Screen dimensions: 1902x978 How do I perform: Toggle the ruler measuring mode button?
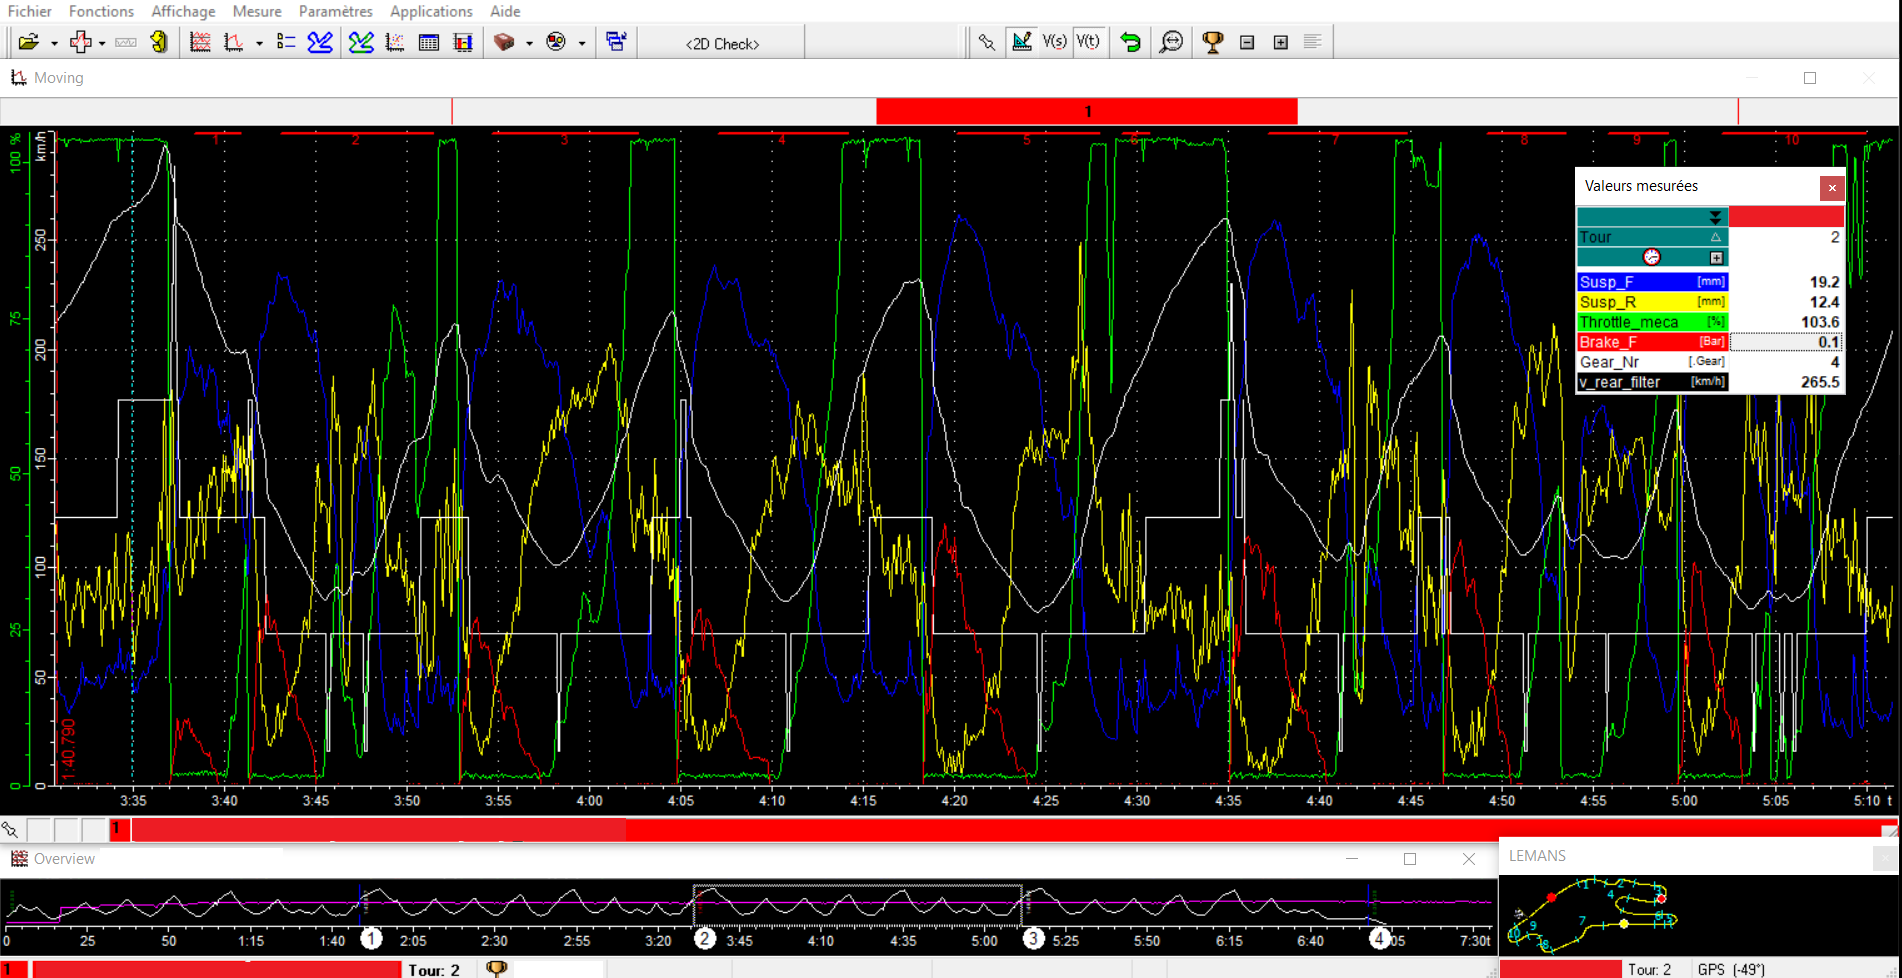(1021, 42)
